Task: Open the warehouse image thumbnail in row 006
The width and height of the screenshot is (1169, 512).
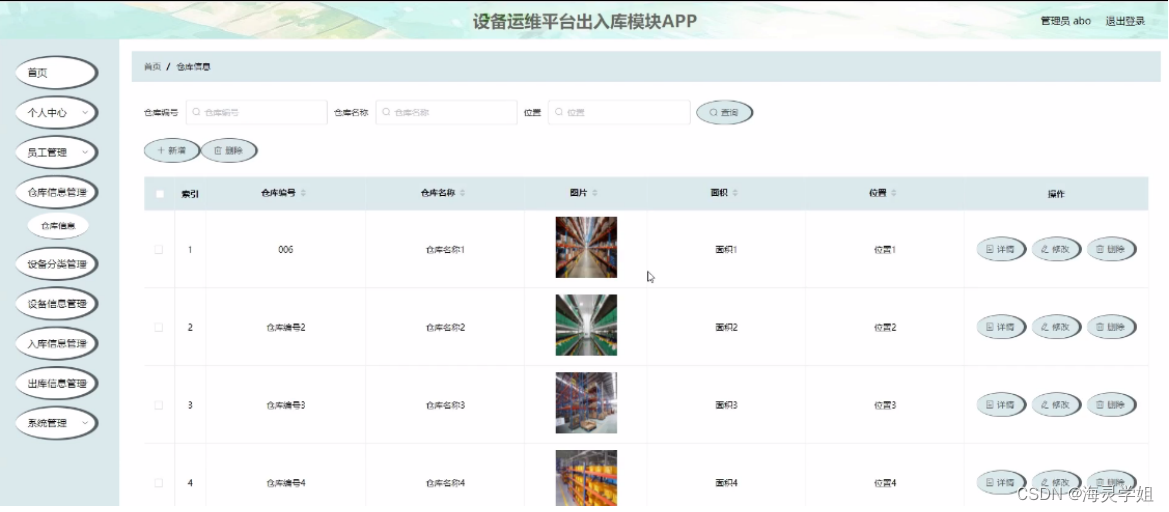Action: pos(586,247)
